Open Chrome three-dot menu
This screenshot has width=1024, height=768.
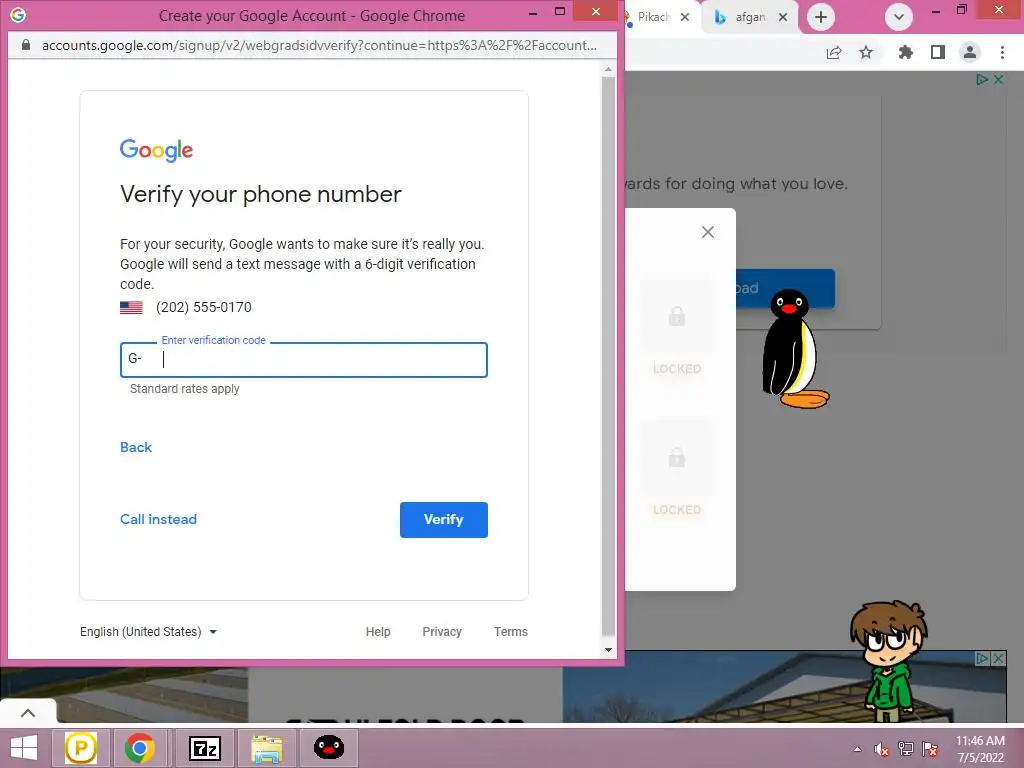[x=1002, y=52]
